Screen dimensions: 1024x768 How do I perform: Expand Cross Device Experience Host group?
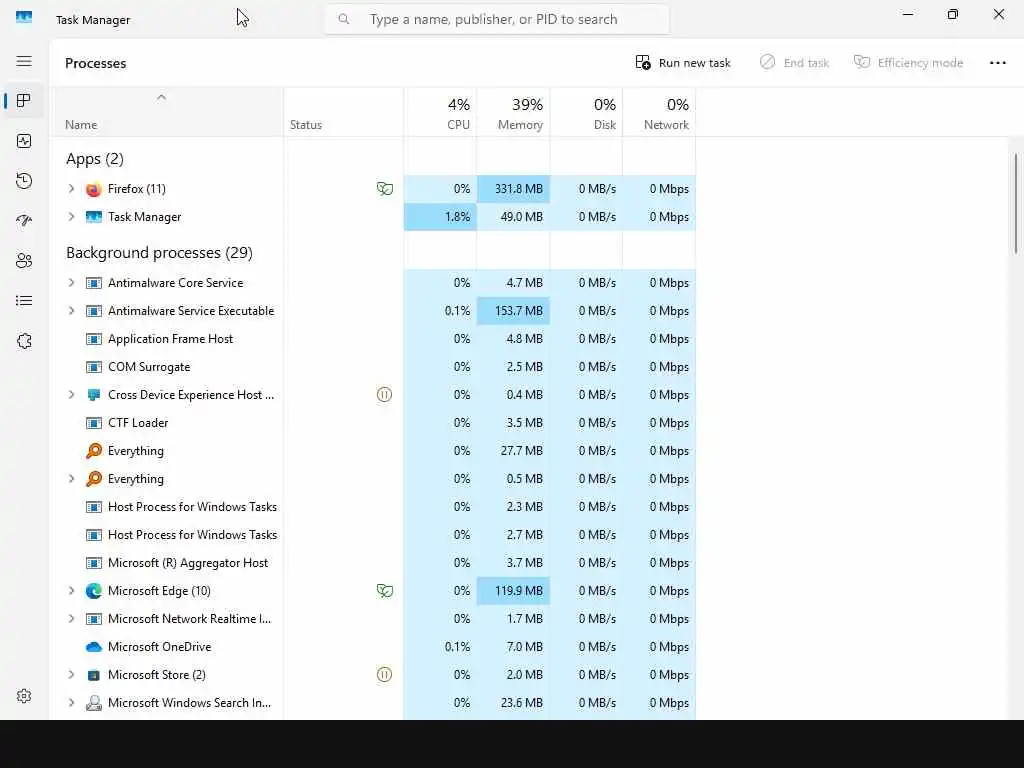pos(71,394)
